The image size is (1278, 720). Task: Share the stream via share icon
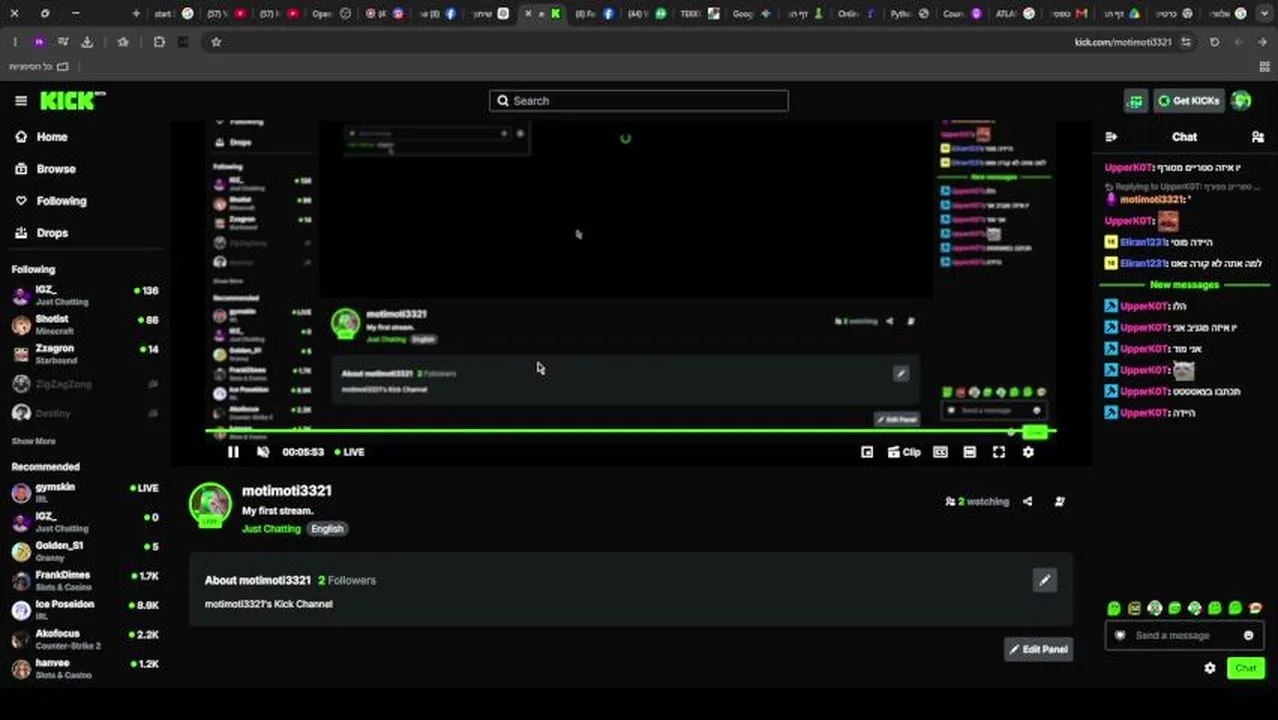click(x=1027, y=501)
